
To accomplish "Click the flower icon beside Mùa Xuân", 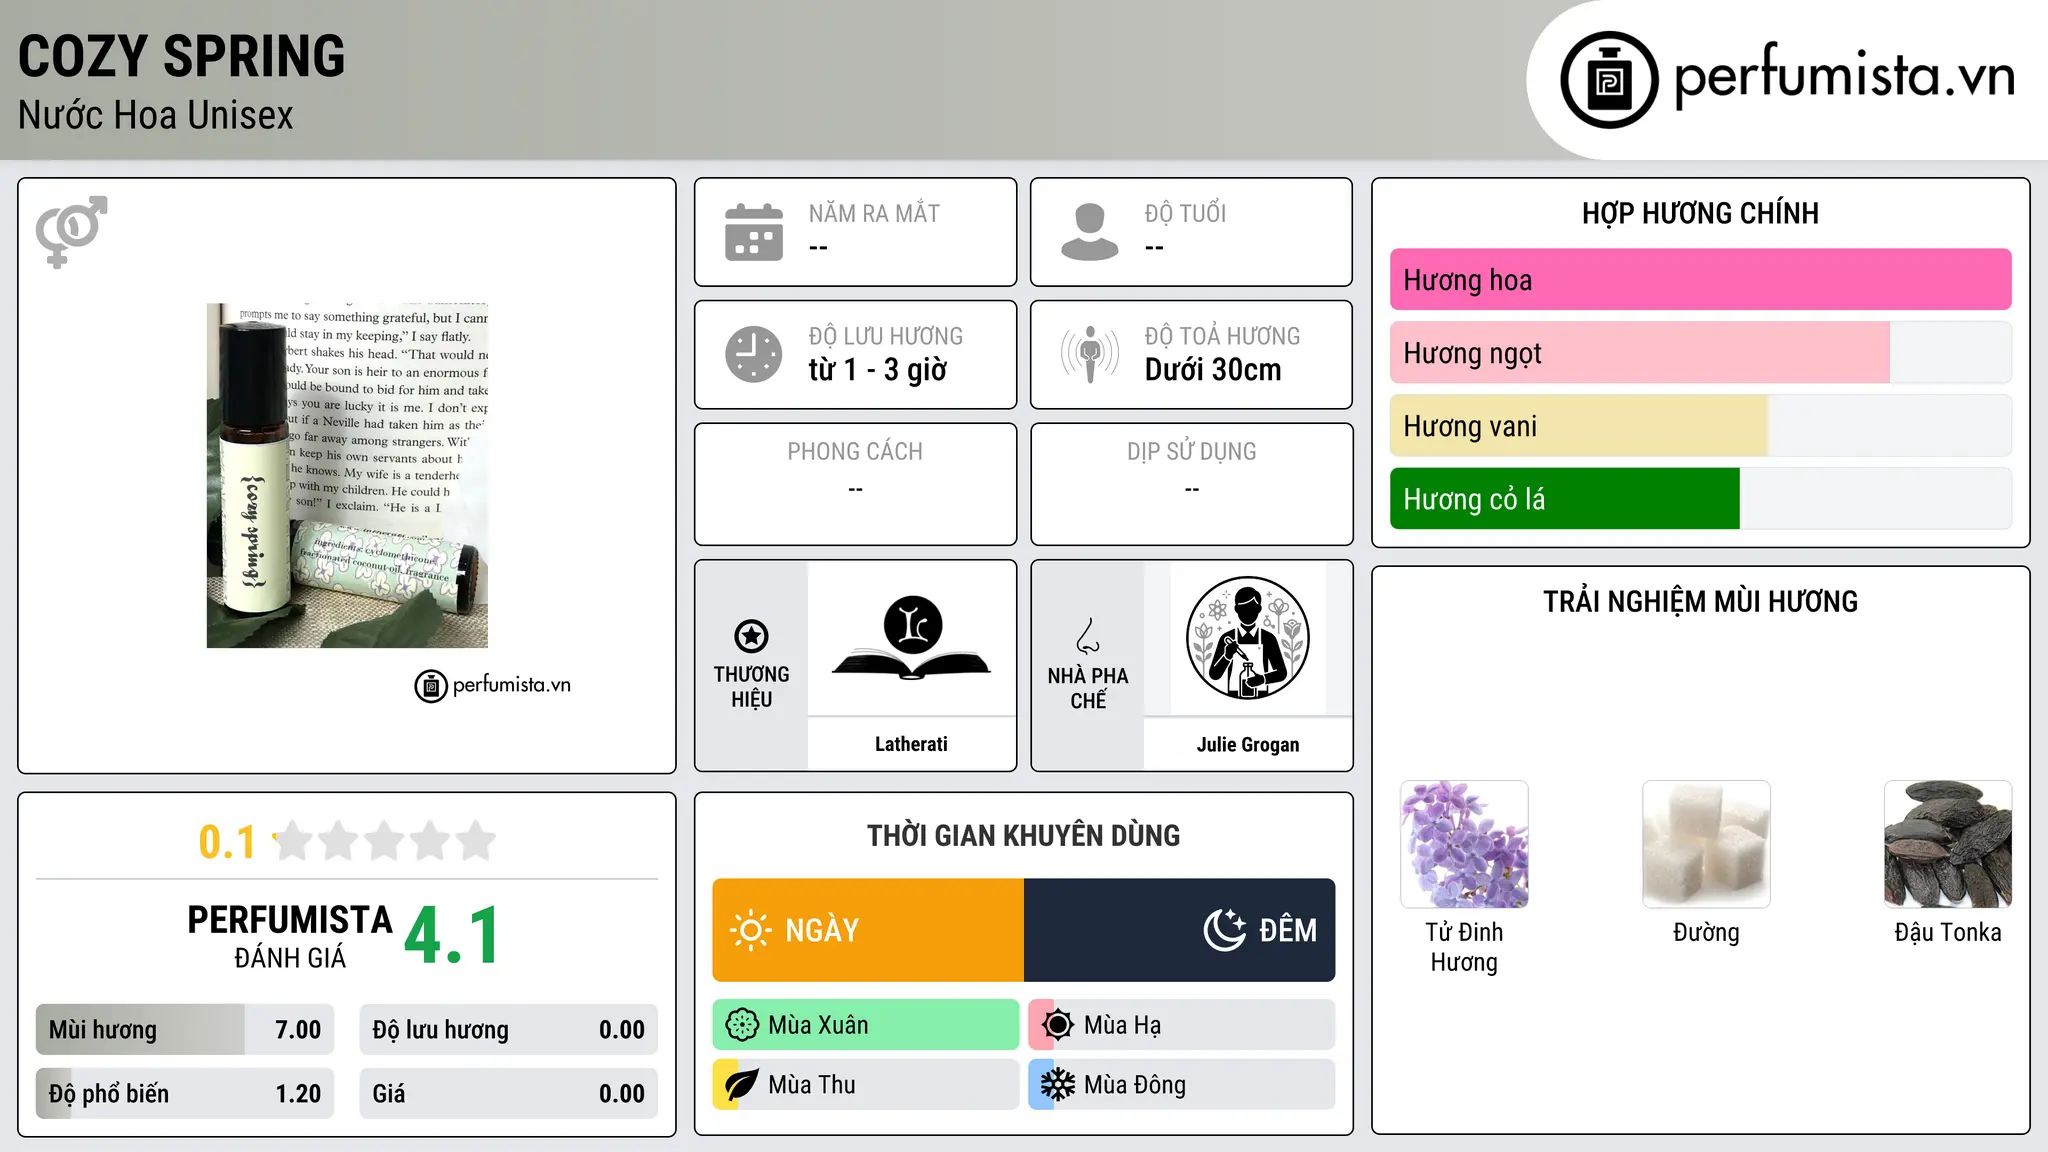I will [742, 1025].
